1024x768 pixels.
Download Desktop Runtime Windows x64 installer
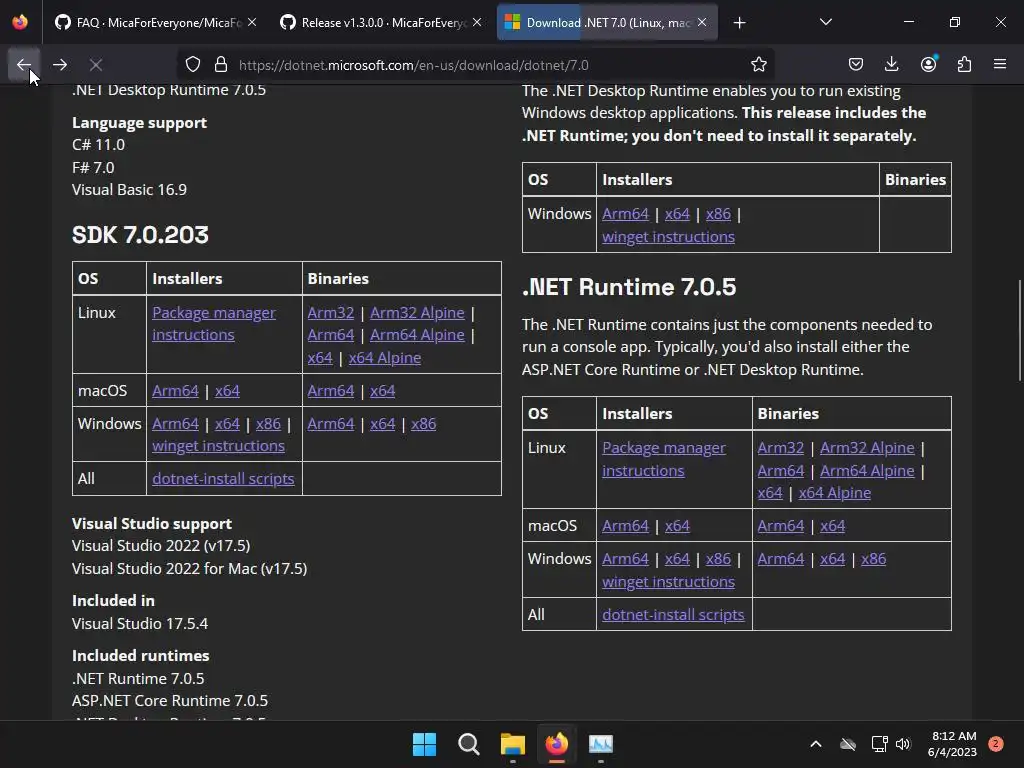pos(677,214)
